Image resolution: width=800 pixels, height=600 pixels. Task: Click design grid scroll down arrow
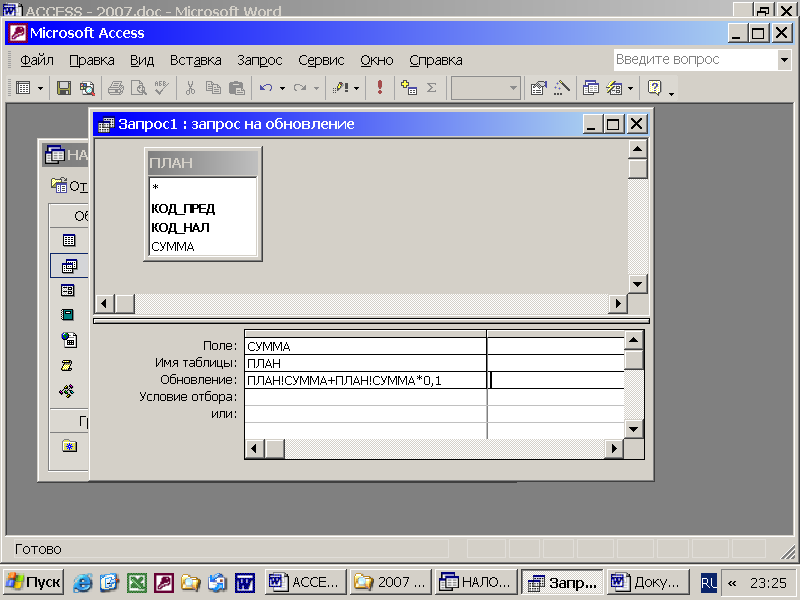[633, 429]
